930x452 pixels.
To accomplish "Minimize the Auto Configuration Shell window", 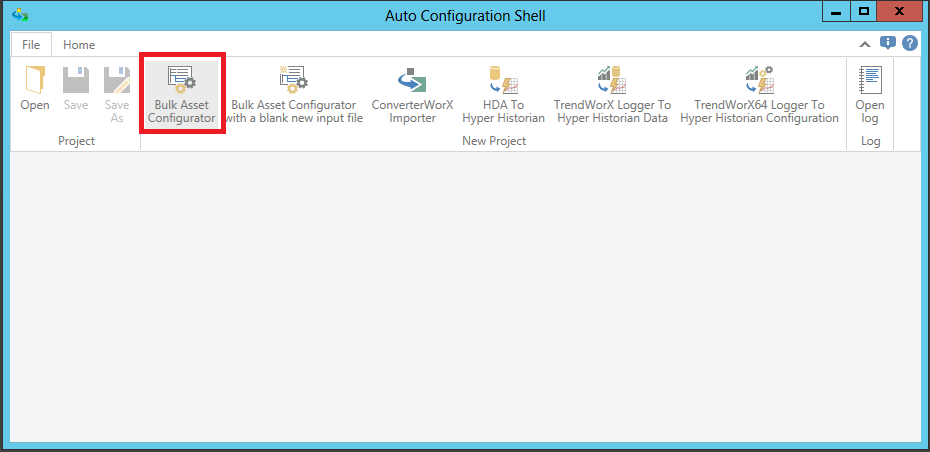I will coord(838,11).
